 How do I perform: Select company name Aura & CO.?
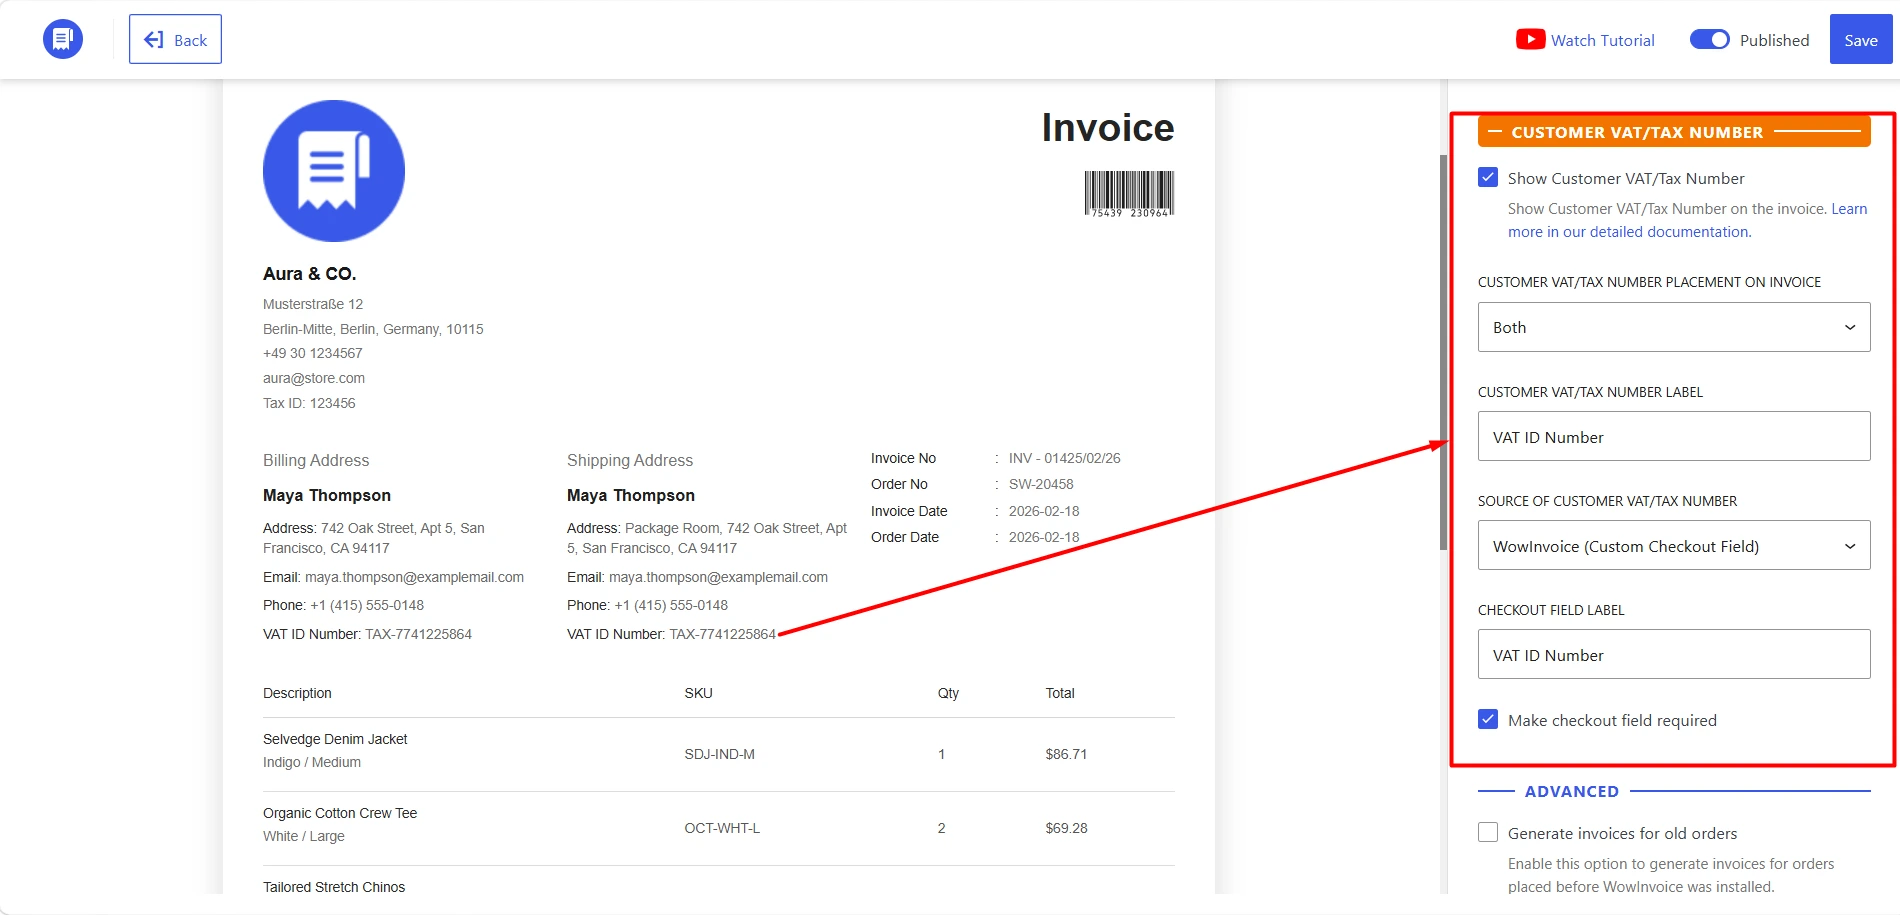[309, 274]
